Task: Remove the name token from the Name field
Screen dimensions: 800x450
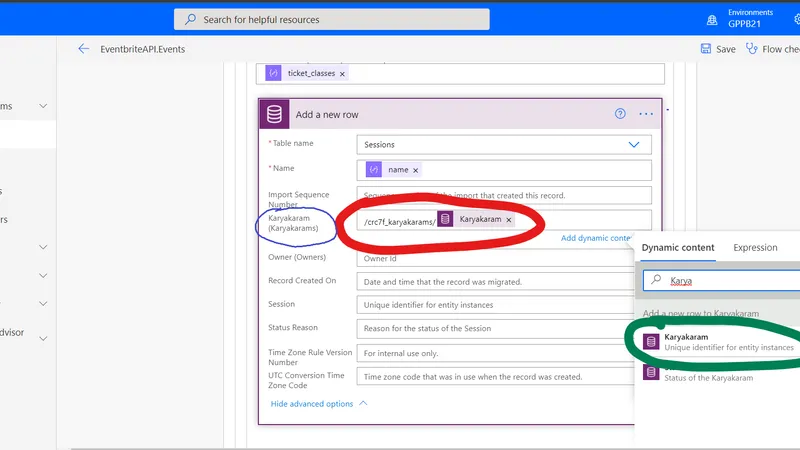Action: [415, 170]
